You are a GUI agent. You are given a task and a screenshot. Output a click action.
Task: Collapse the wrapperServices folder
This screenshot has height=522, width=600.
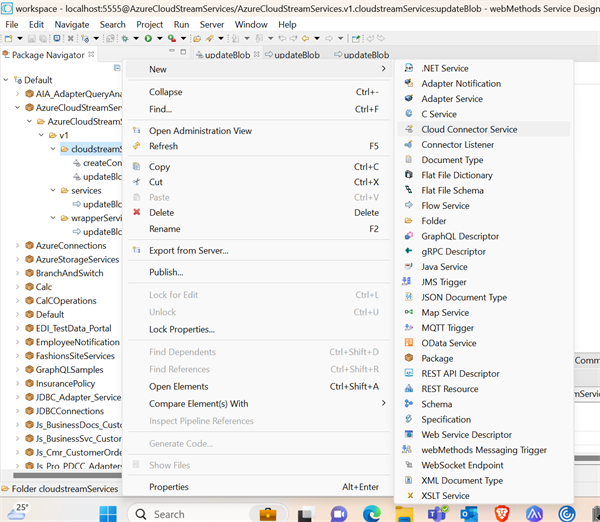point(53,218)
